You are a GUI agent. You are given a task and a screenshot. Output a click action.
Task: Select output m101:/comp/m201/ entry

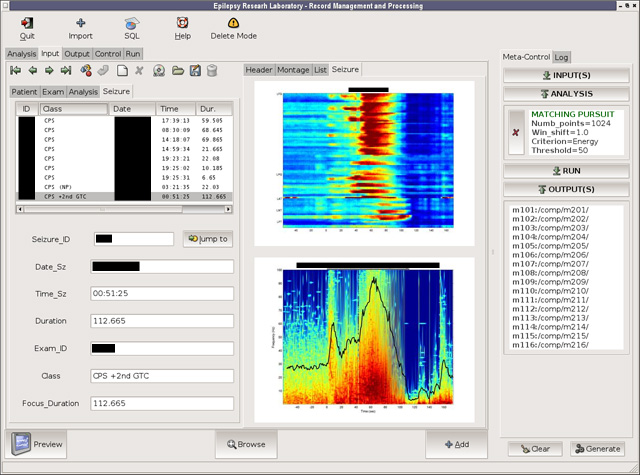pyautogui.click(x=550, y=210)
